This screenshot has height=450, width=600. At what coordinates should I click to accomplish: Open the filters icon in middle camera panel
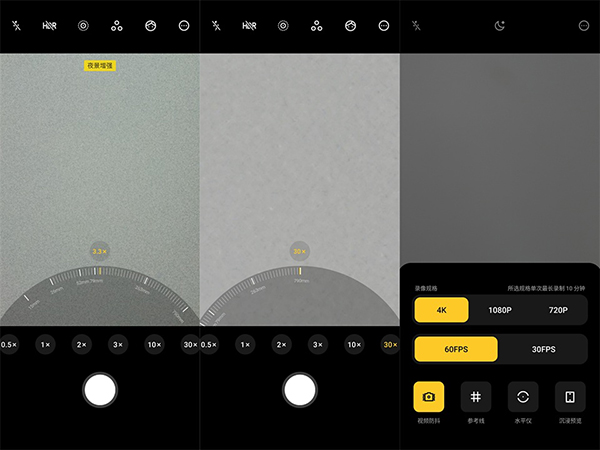click(316, 26)
